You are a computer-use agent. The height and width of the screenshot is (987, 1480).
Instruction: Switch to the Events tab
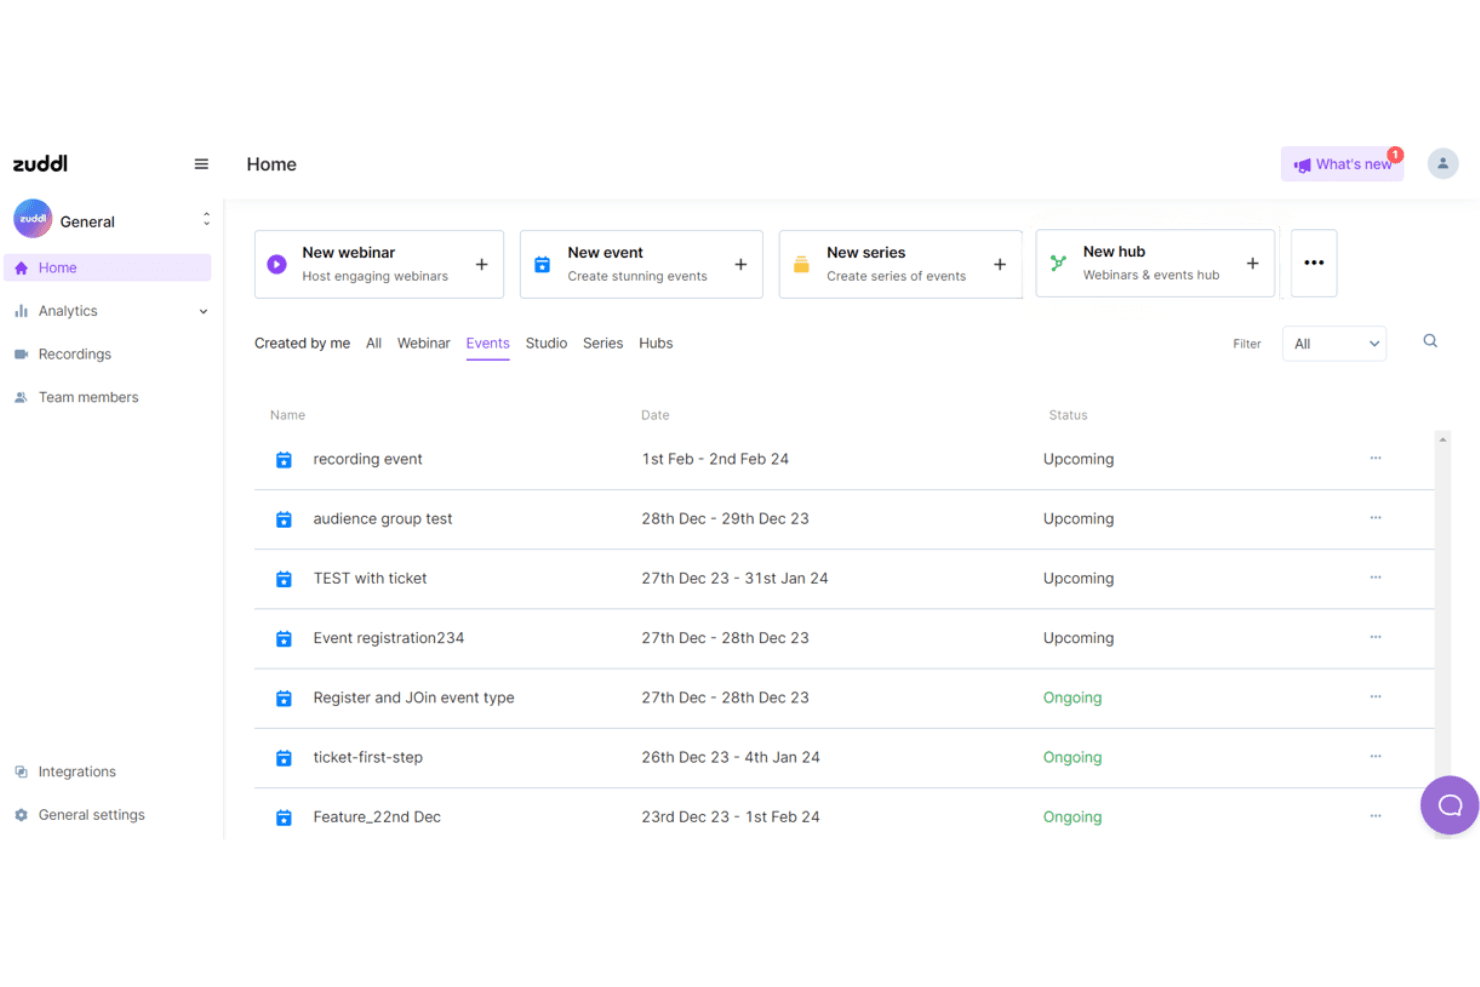pyautogui.click(x=488, y=343)
